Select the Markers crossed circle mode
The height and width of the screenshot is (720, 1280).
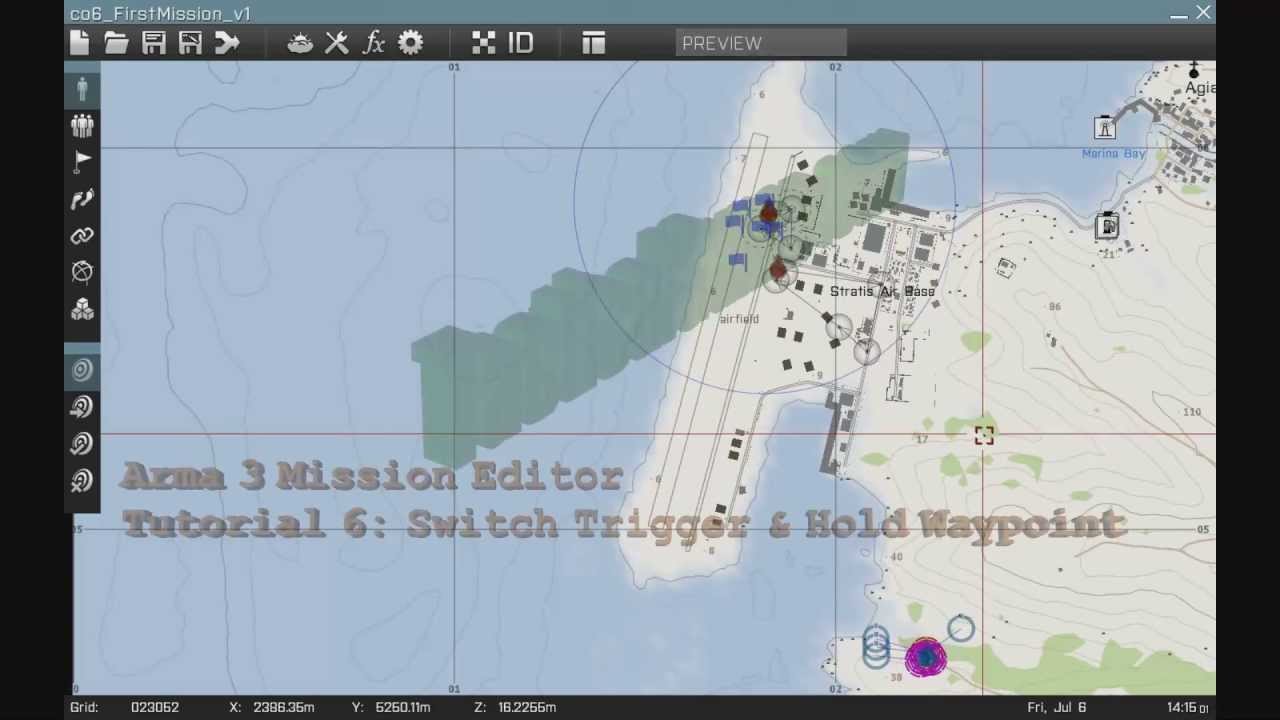coord(82,272)
